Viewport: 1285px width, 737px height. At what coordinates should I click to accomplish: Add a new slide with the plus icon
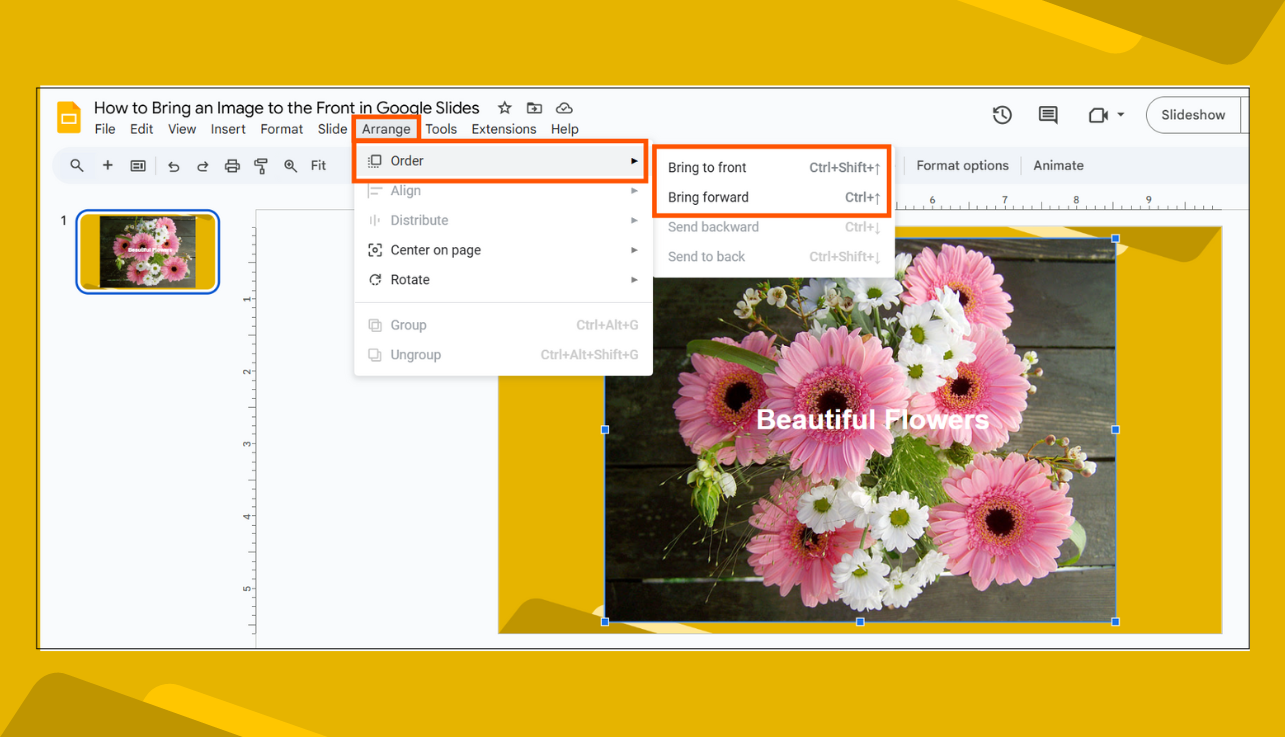[x=107, y=165]
